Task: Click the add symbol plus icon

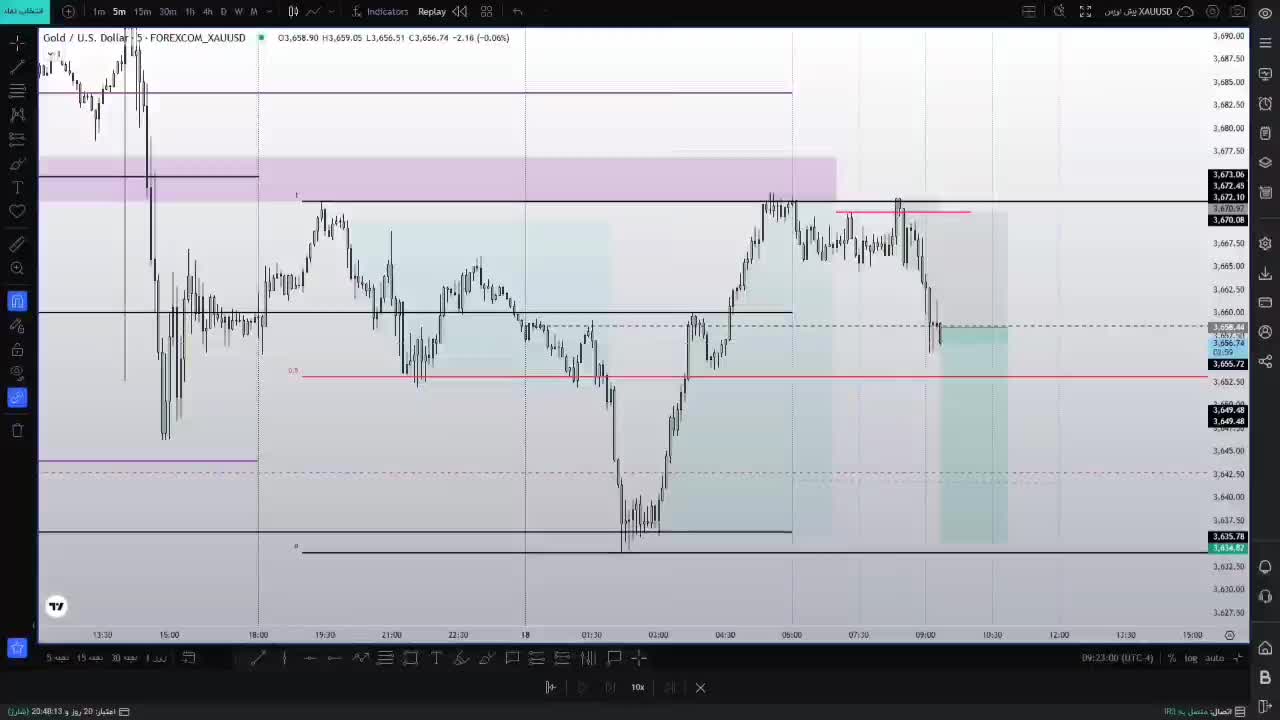Action: [68, 12]
